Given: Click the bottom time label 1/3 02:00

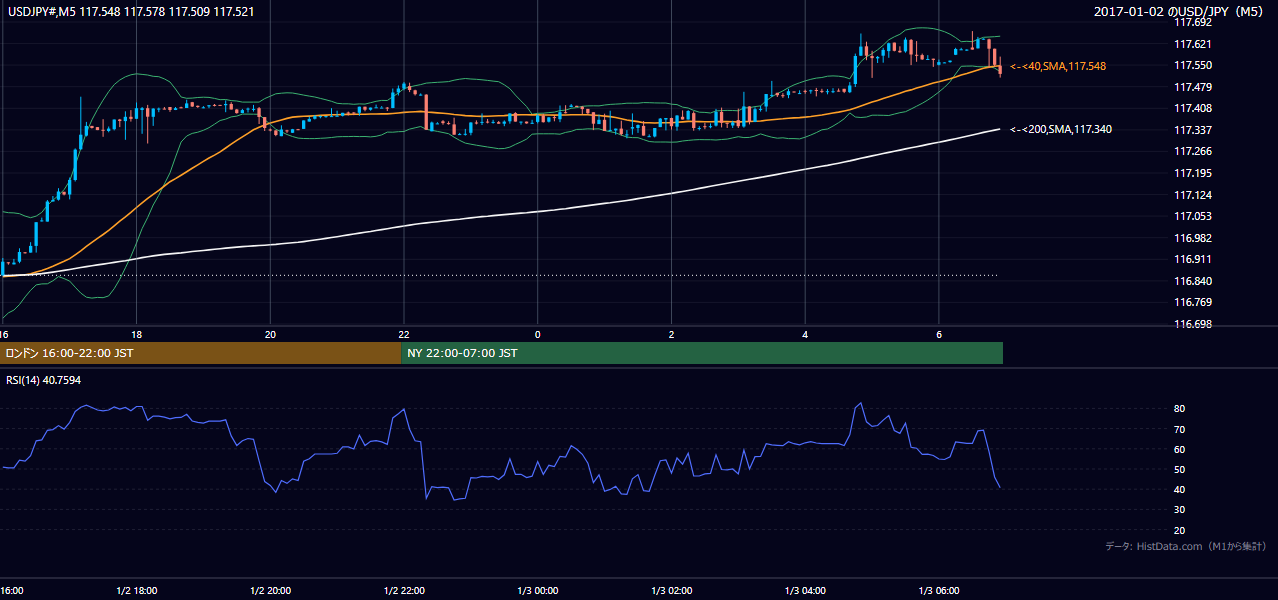Looking at the screenshot, I should coord(672,591).
